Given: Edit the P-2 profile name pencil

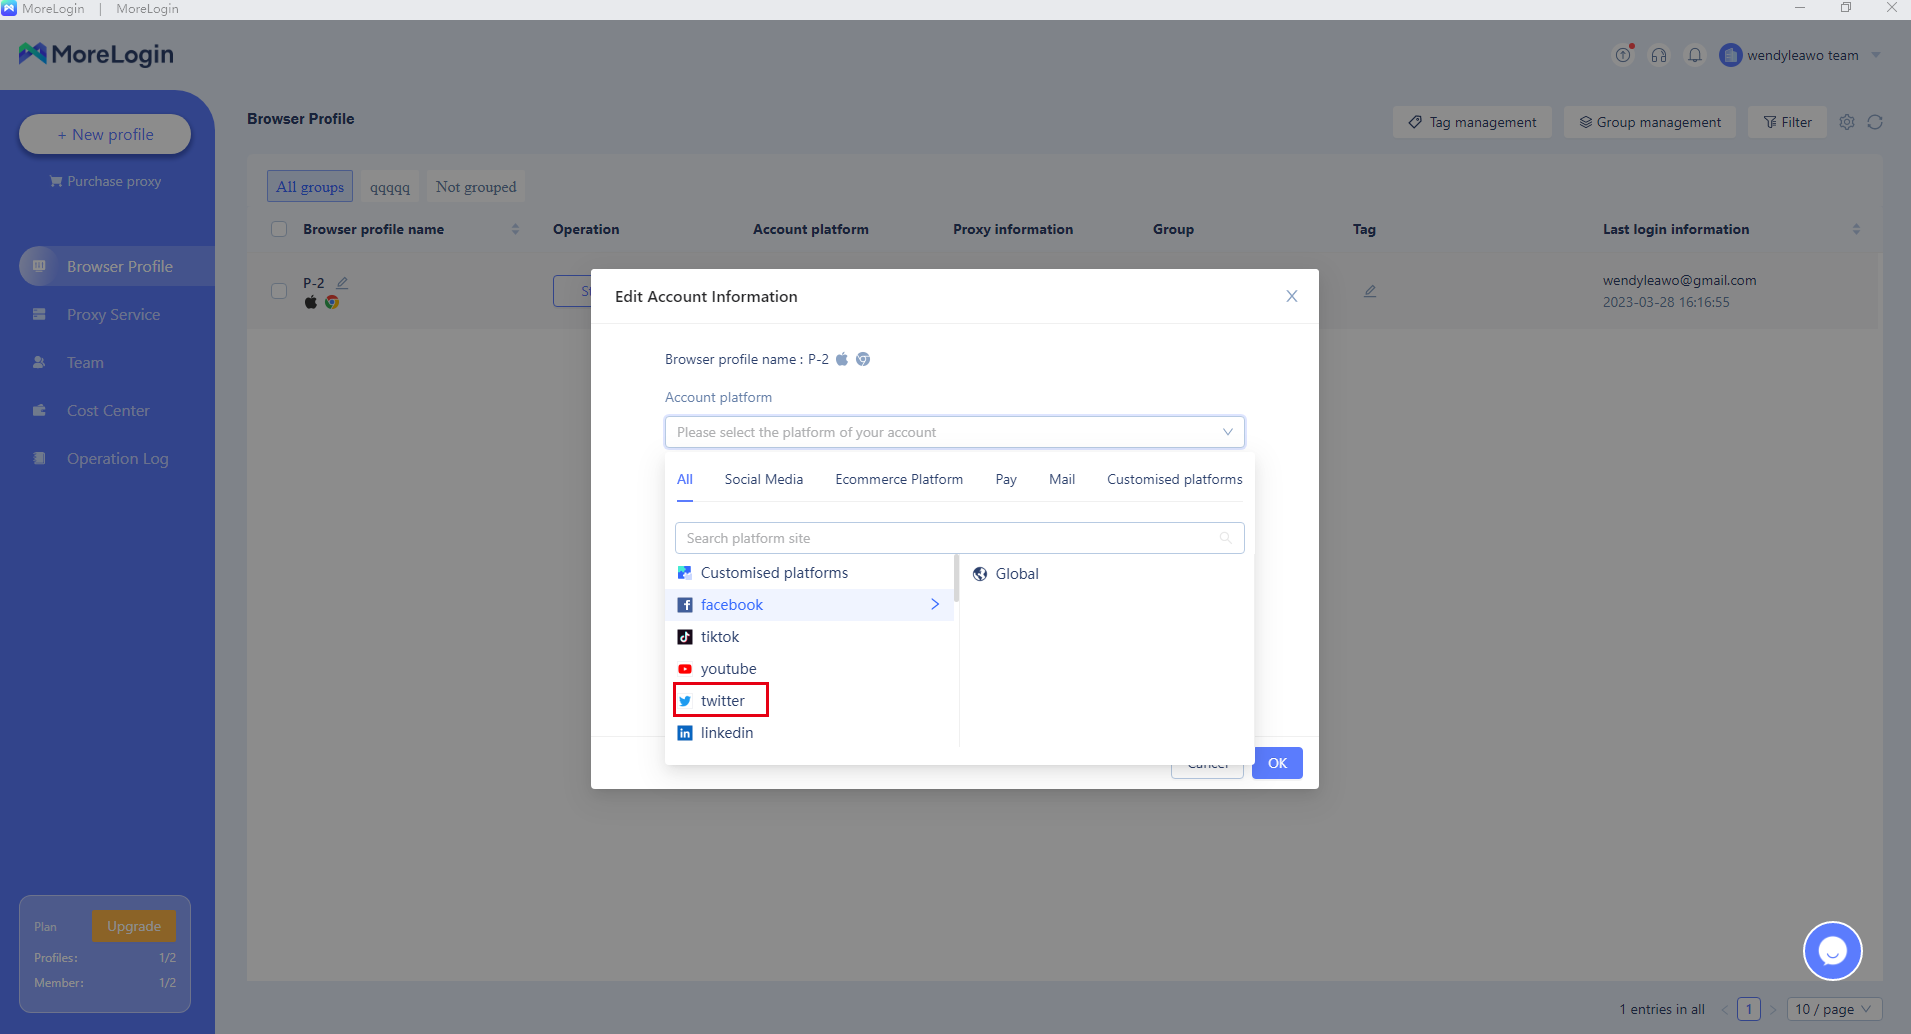Looking at the screenshot, I should click(342, 283).
